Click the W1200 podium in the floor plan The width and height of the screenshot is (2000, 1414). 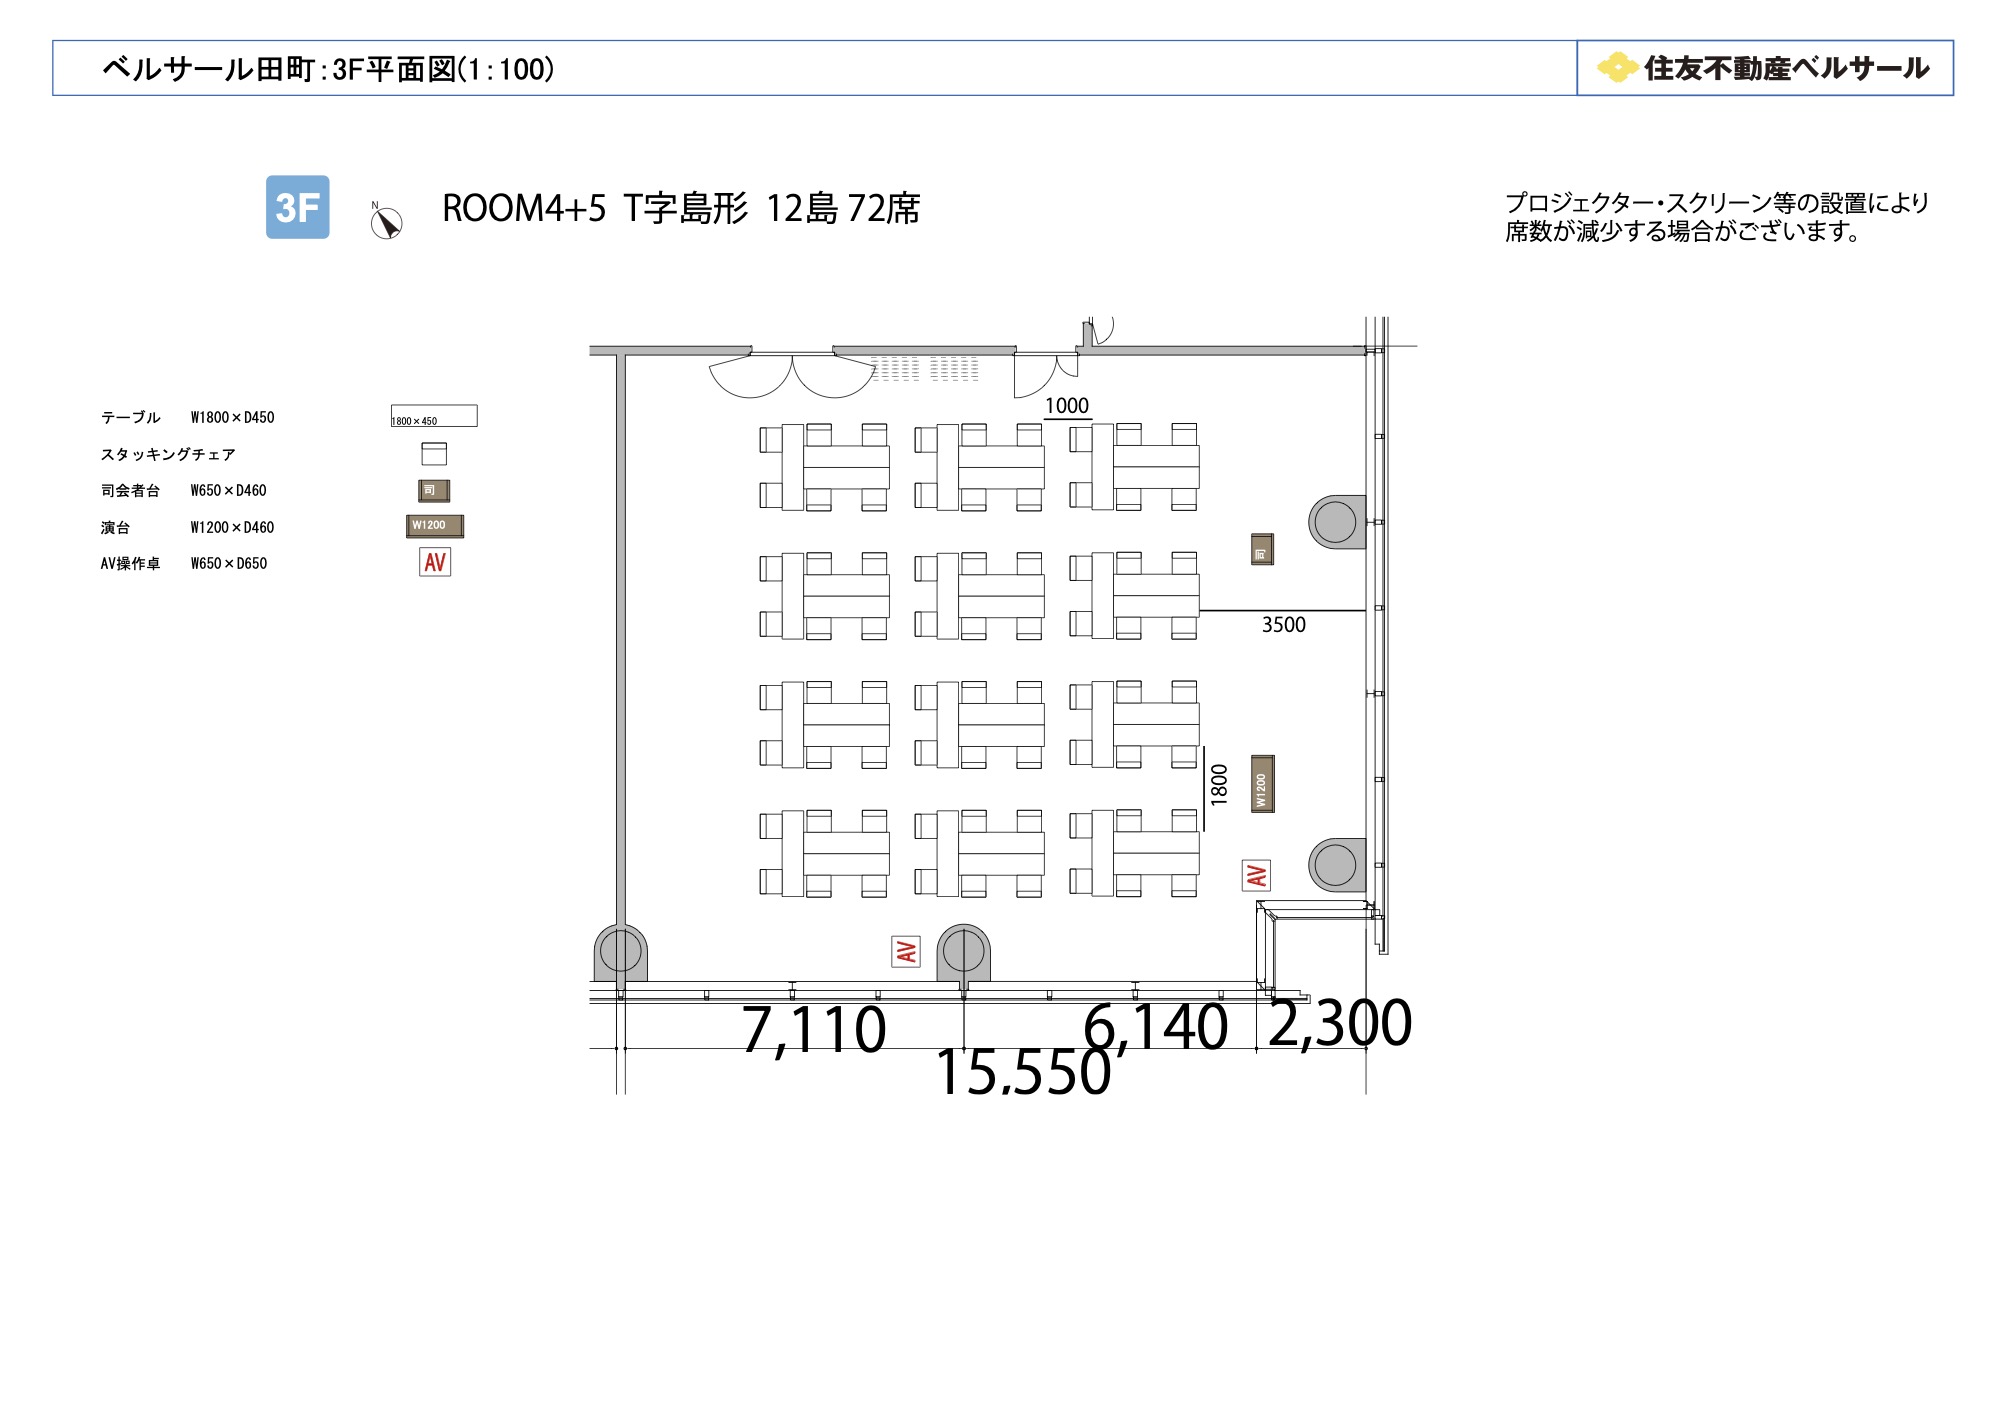tap(1263, 784)
